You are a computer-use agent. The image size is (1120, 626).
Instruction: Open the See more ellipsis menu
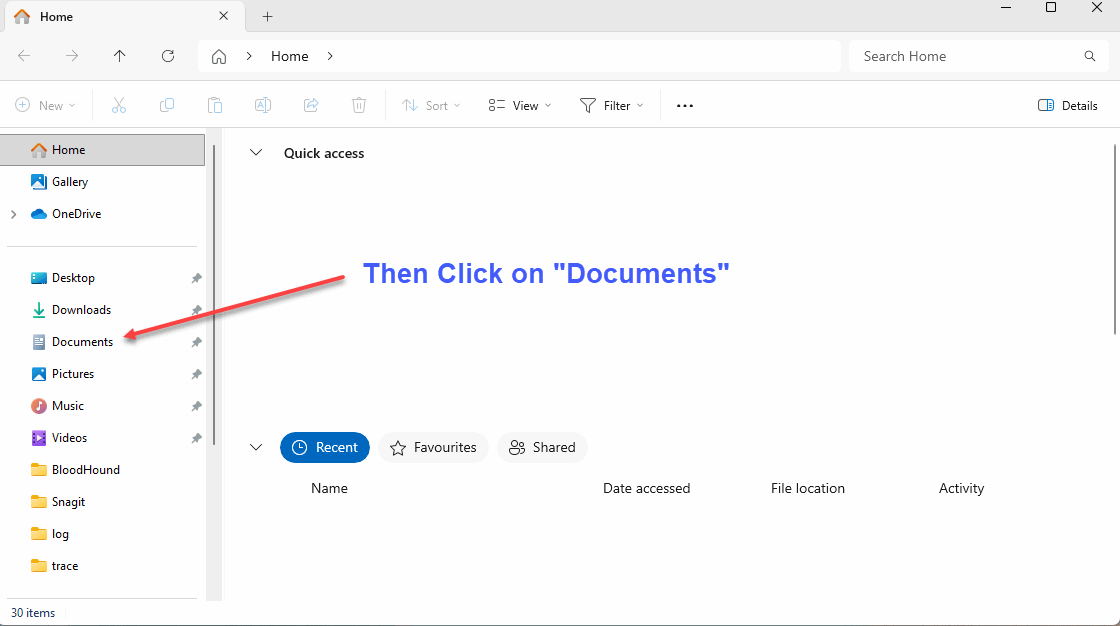pyautogui.click(x=685, y=105)
